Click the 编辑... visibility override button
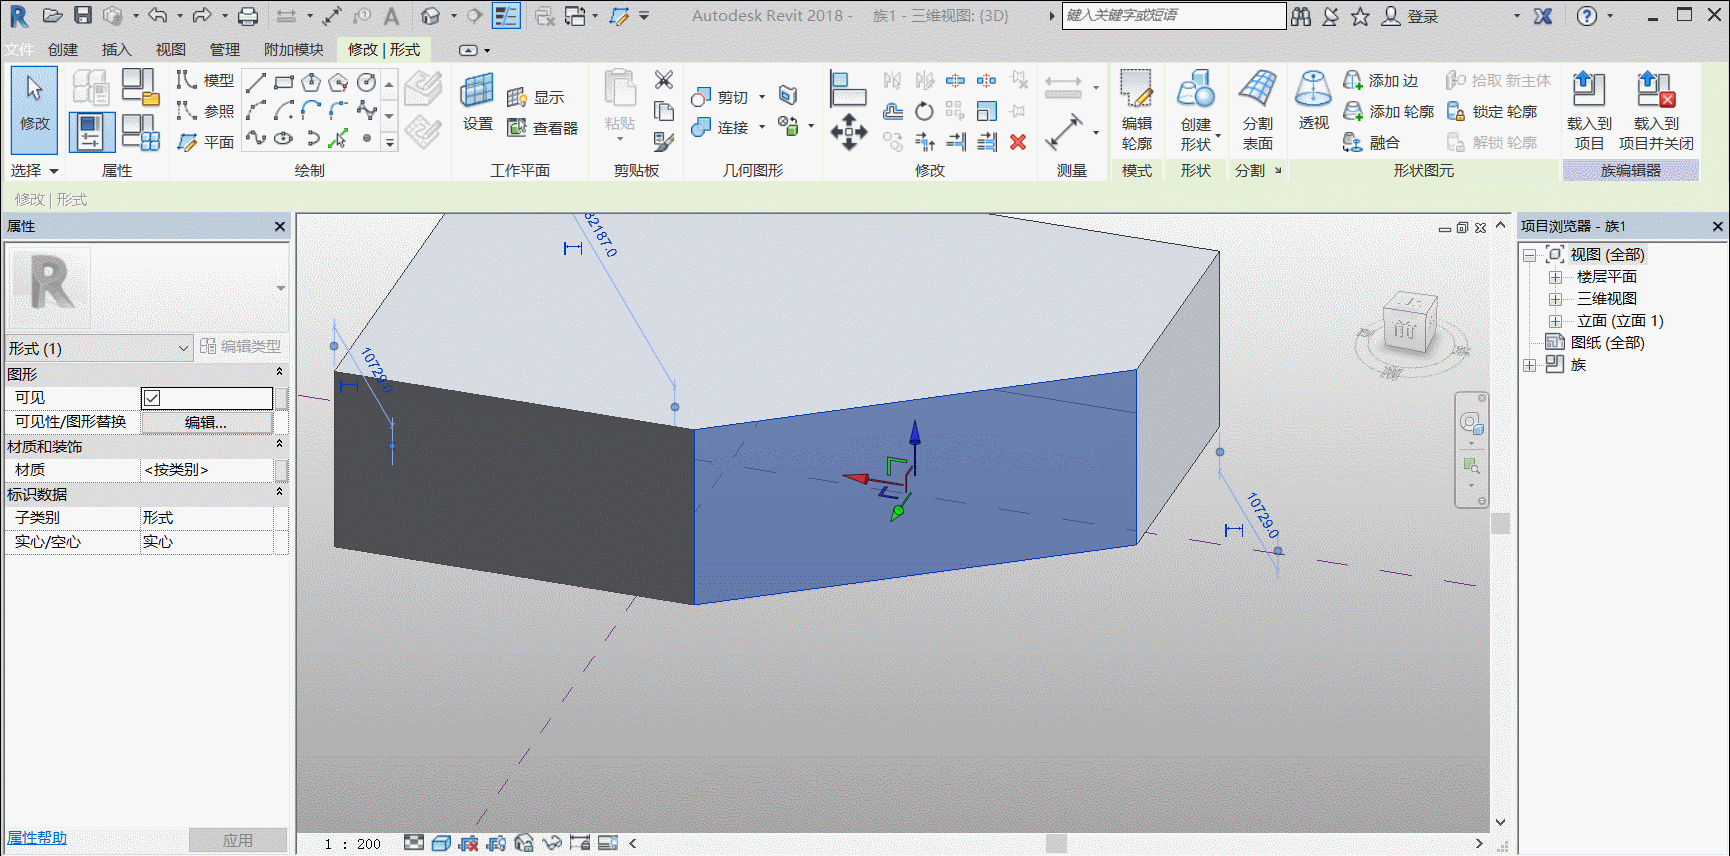This screenshot has height=856, width=1730. pyautogui.click(x=206, y=422)
